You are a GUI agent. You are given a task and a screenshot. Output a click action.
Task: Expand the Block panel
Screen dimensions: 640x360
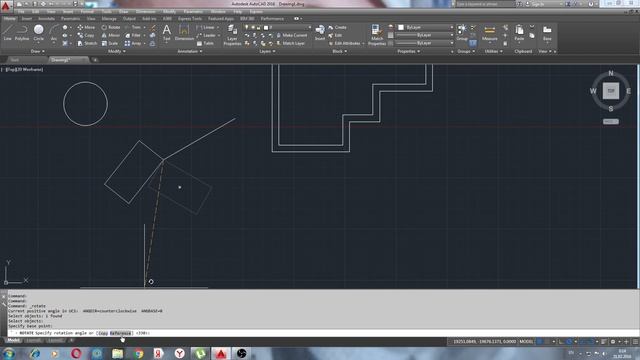coord(340,51)
